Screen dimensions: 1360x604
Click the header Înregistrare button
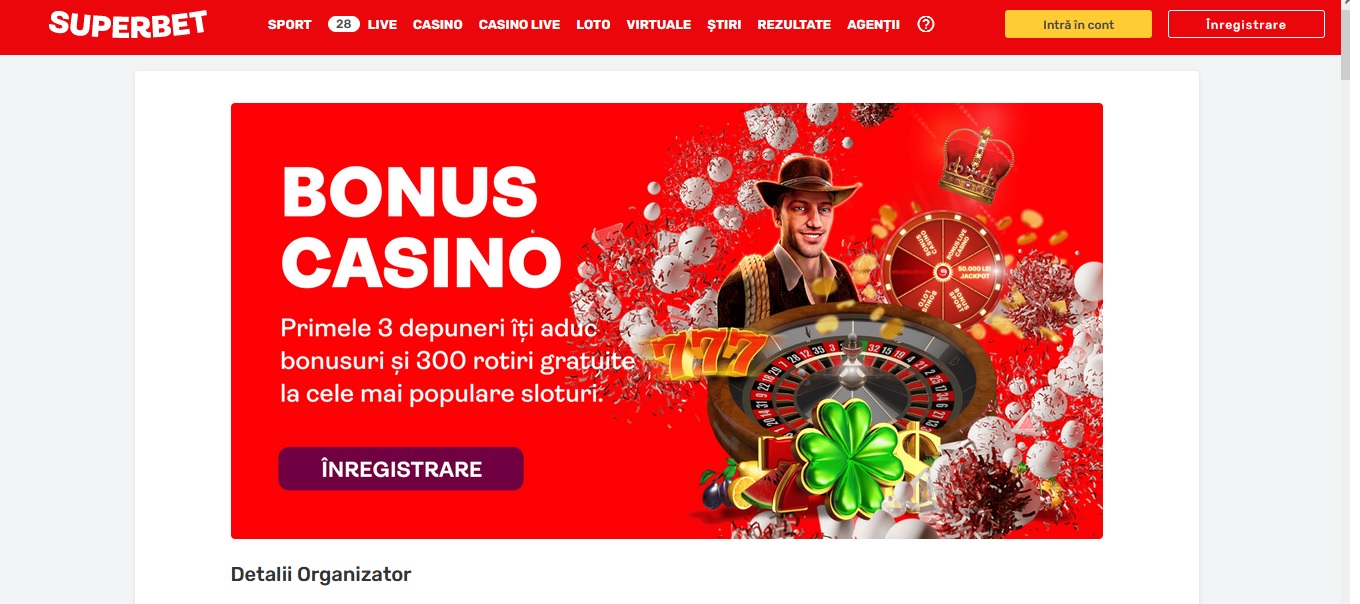1246,24
